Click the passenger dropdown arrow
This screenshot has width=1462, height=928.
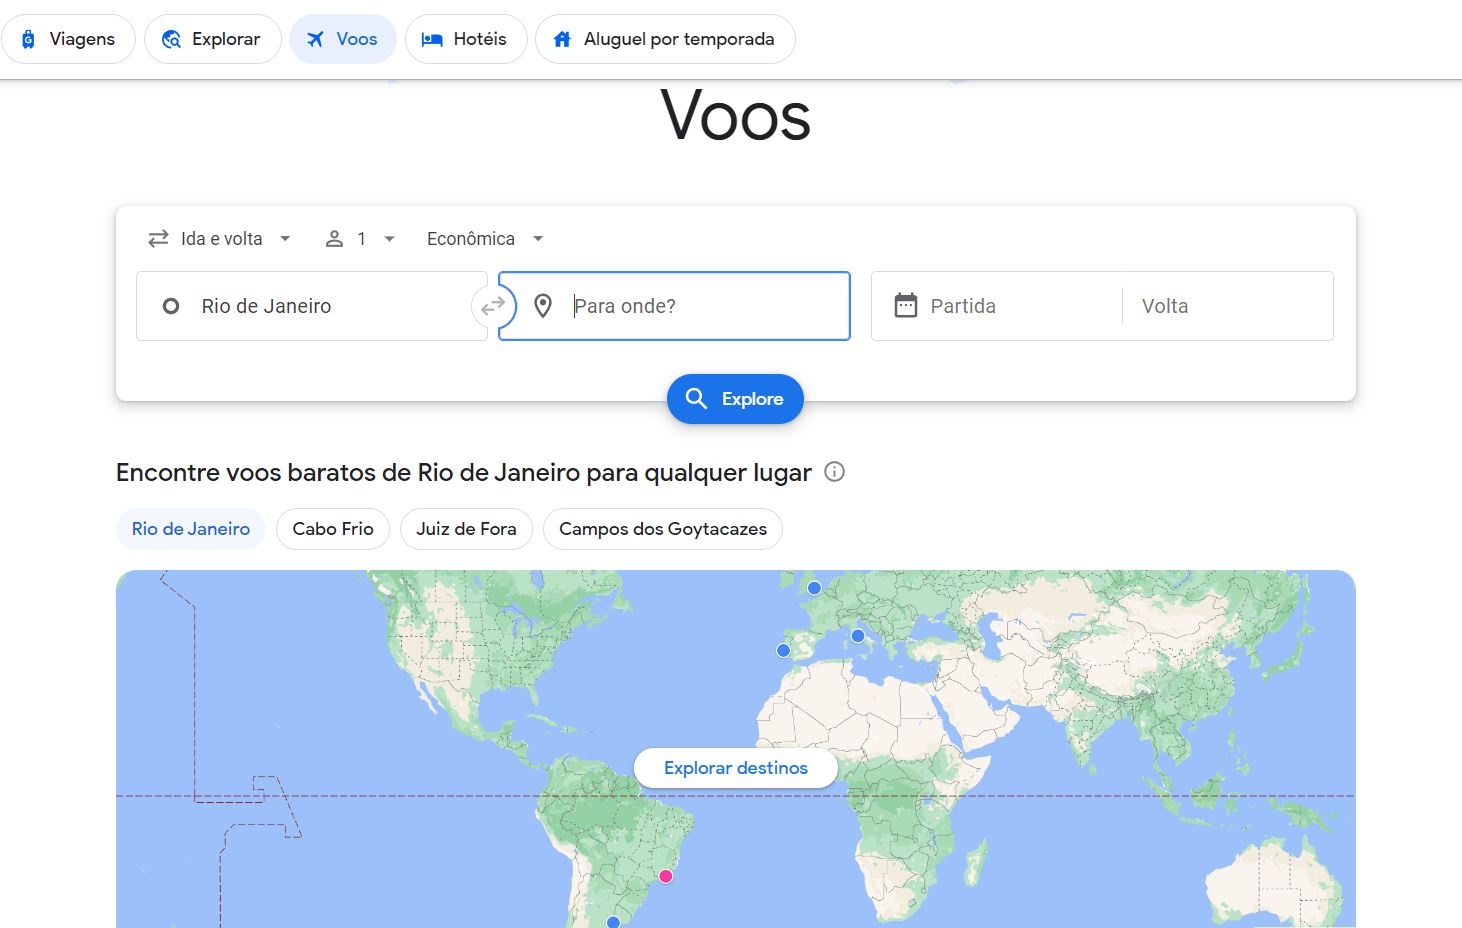390,239
